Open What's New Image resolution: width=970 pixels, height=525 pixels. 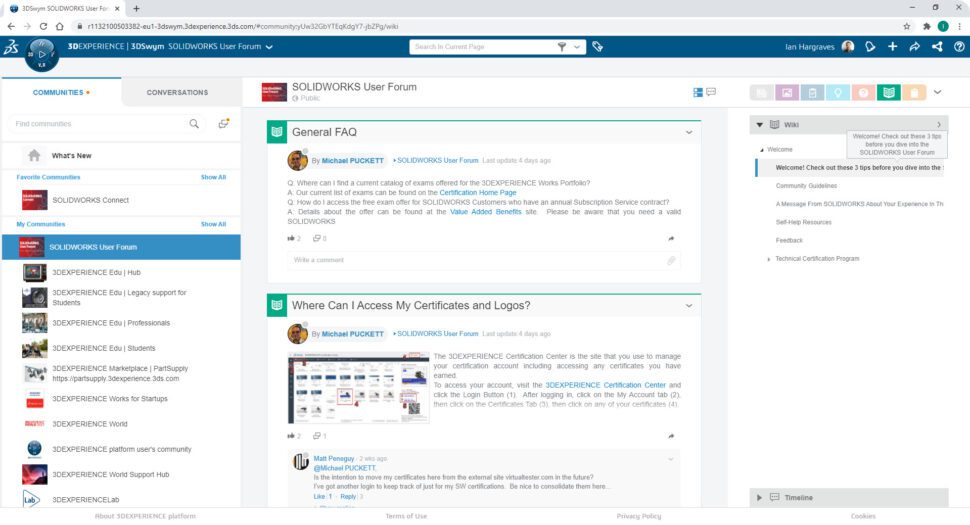[x=72, y=156]
